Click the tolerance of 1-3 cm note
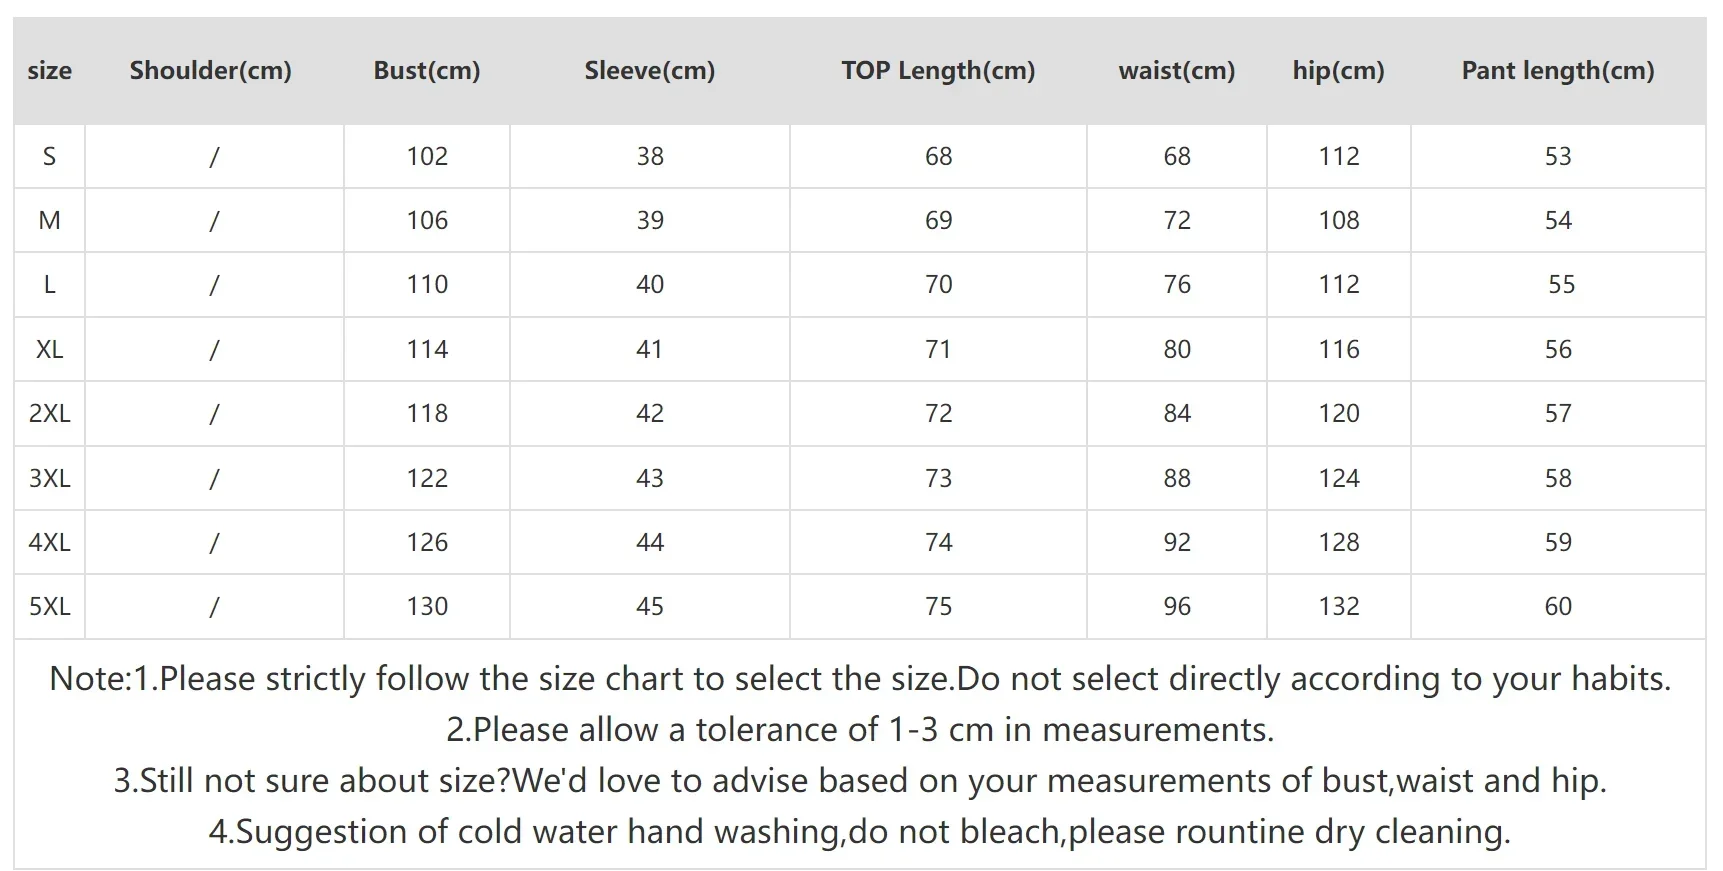The height and width of the screenshot is (871, 1723). (860, 730)
